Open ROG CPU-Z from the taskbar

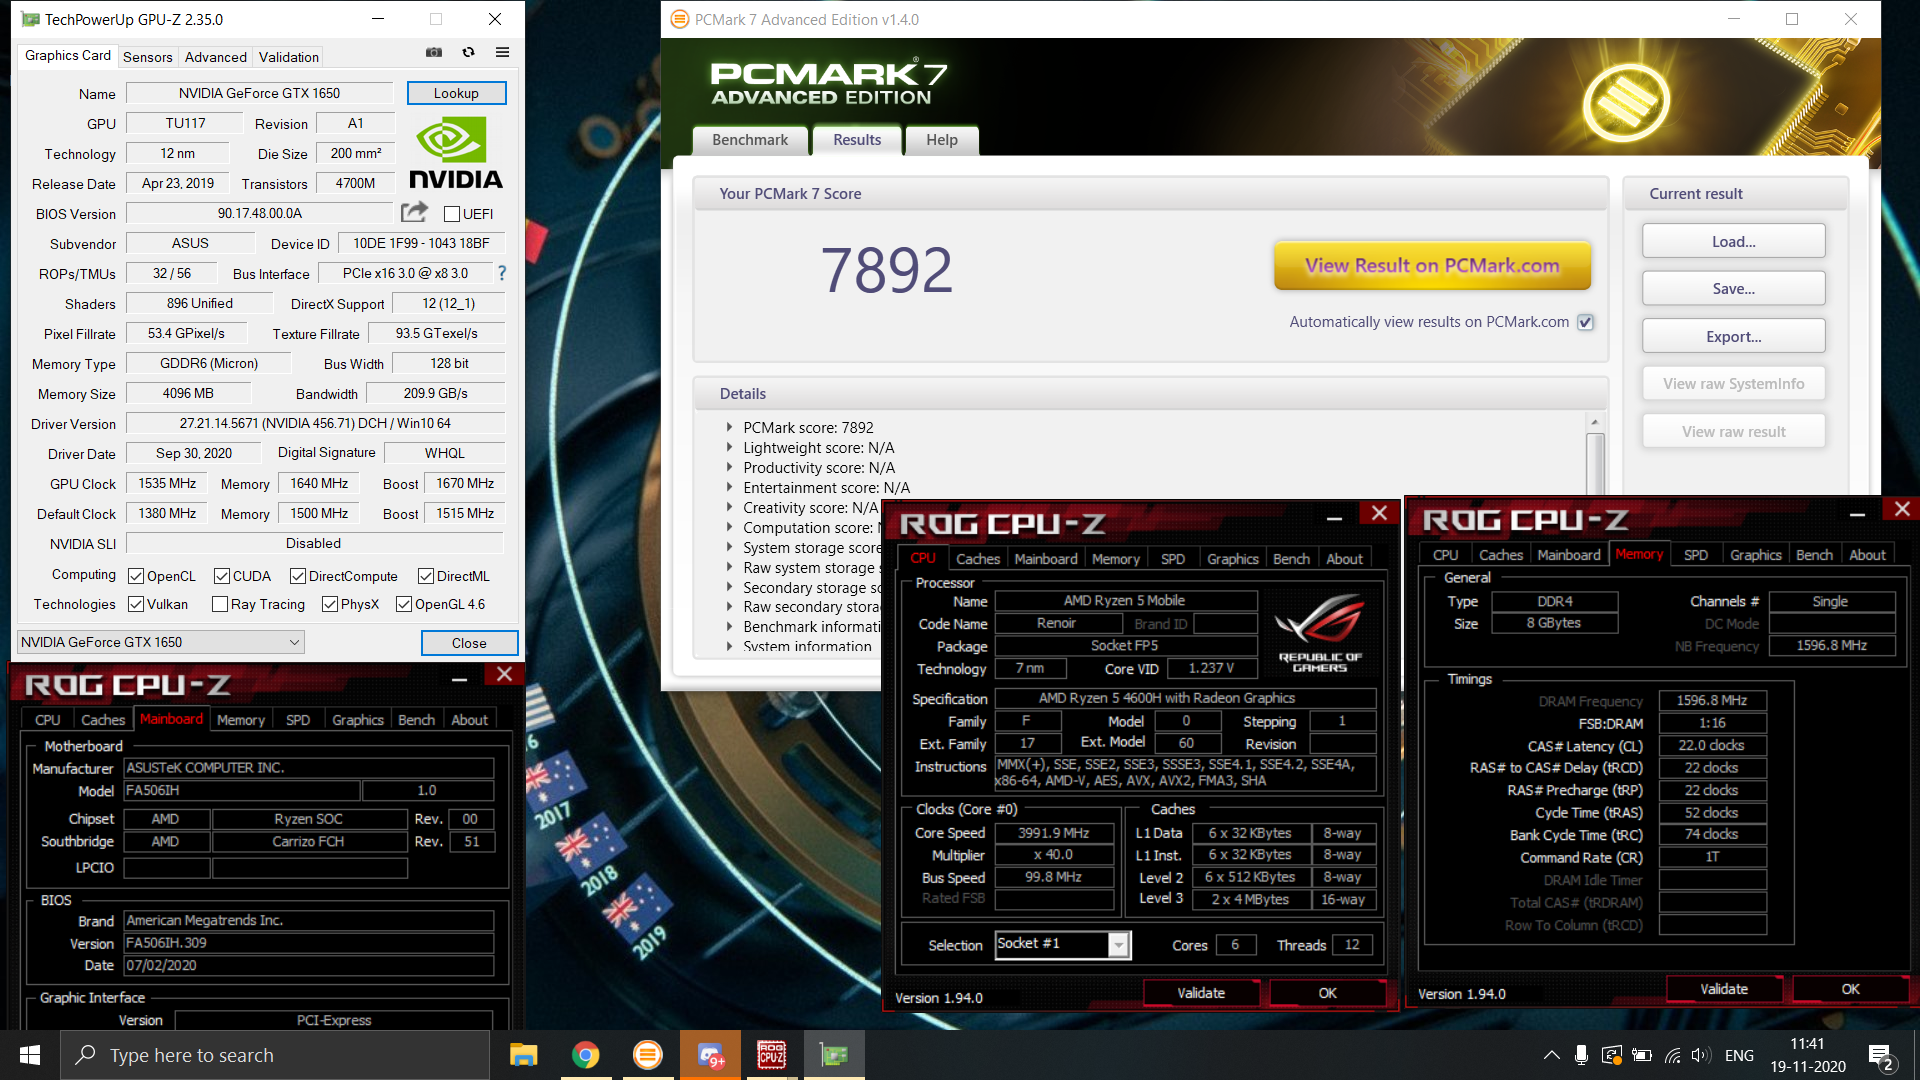pos(772,1055)
